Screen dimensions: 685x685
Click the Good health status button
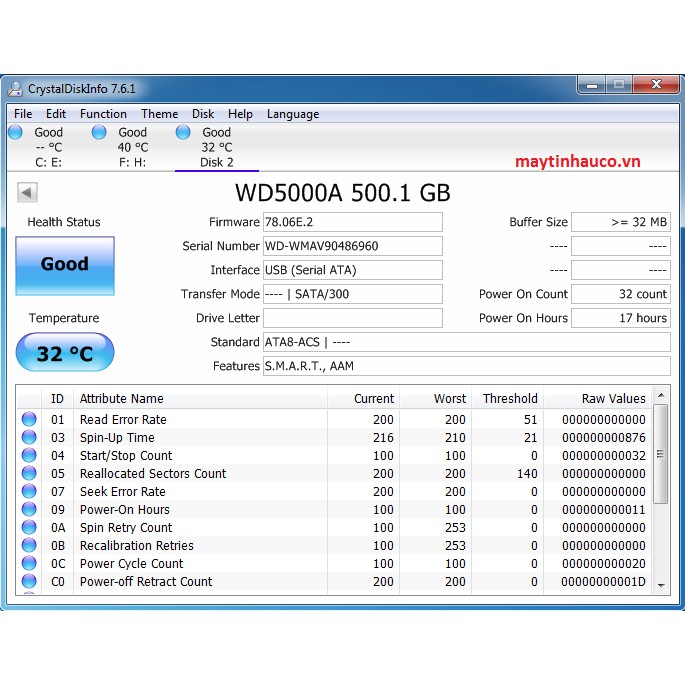[x=65, y=265]
